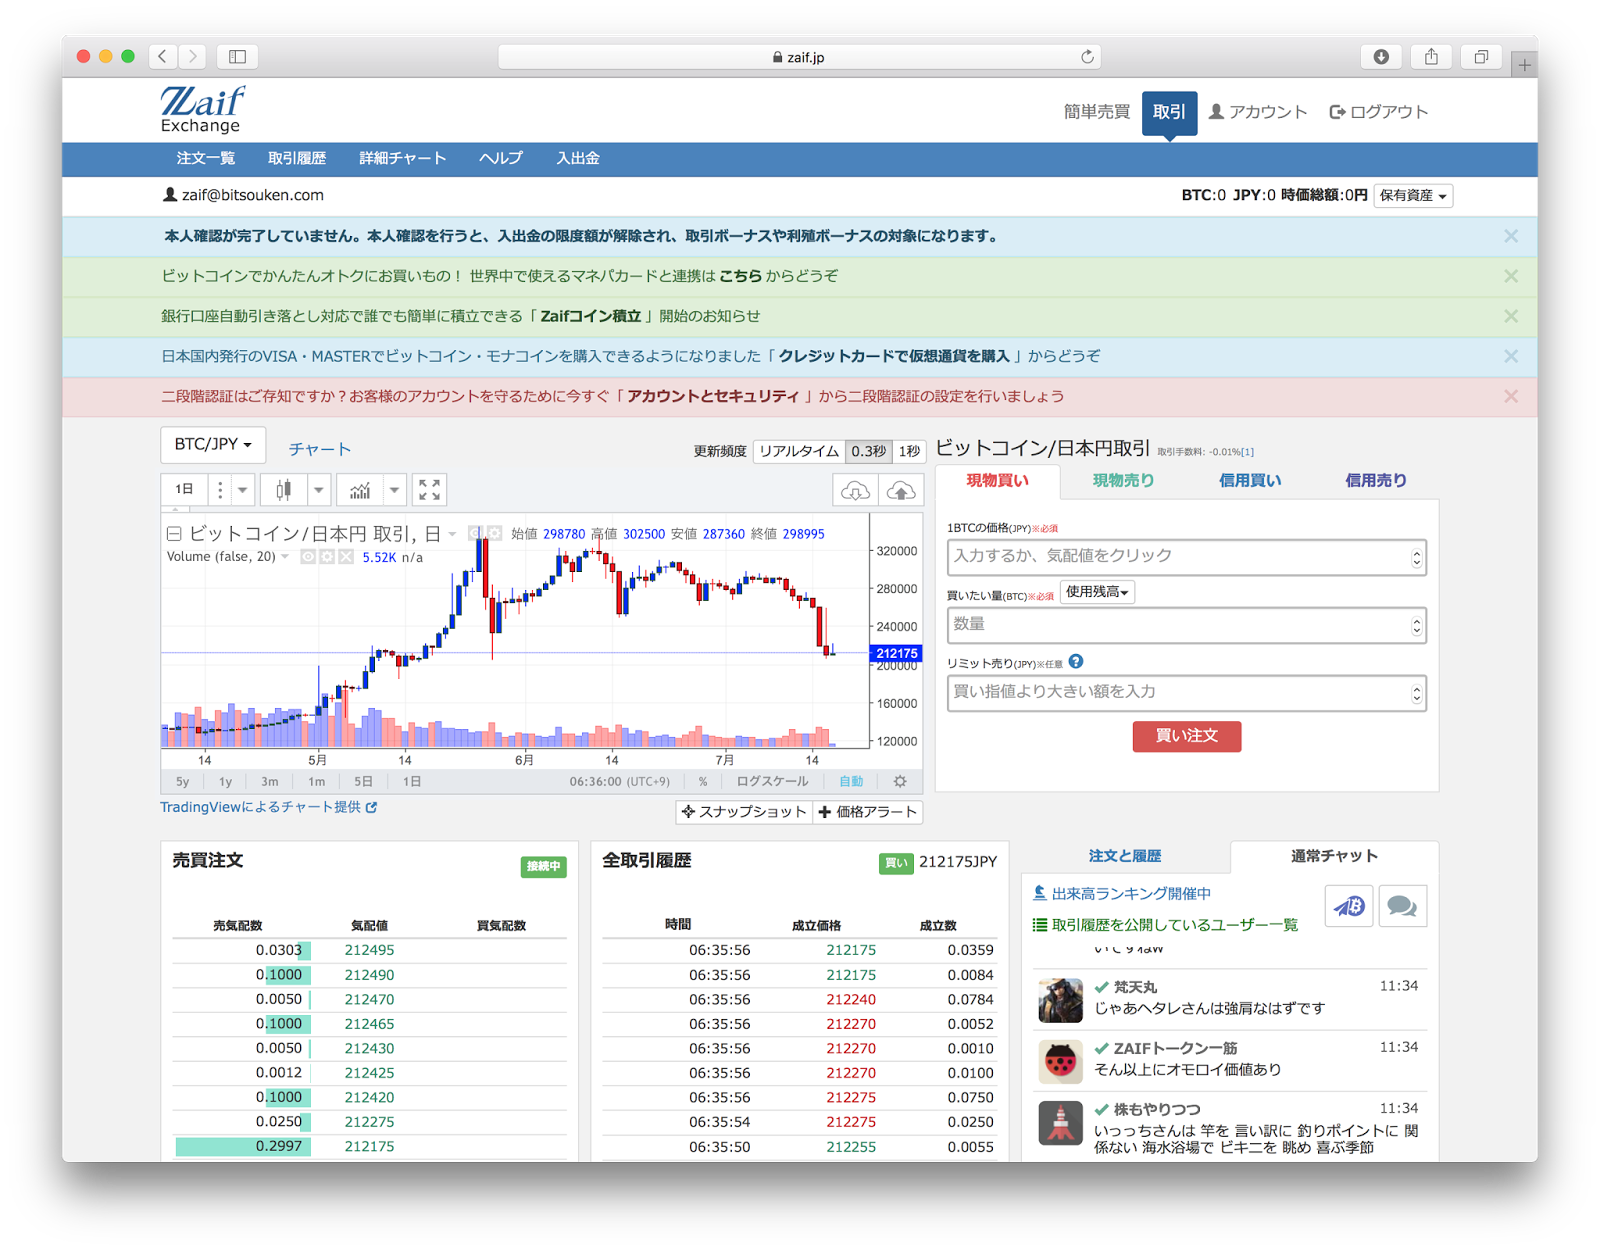The height and width of the screenshot is (1251, 1600).
Task: Click the Volume indicator settings gear
Action: pyautogui.click(x=327, y=557)
